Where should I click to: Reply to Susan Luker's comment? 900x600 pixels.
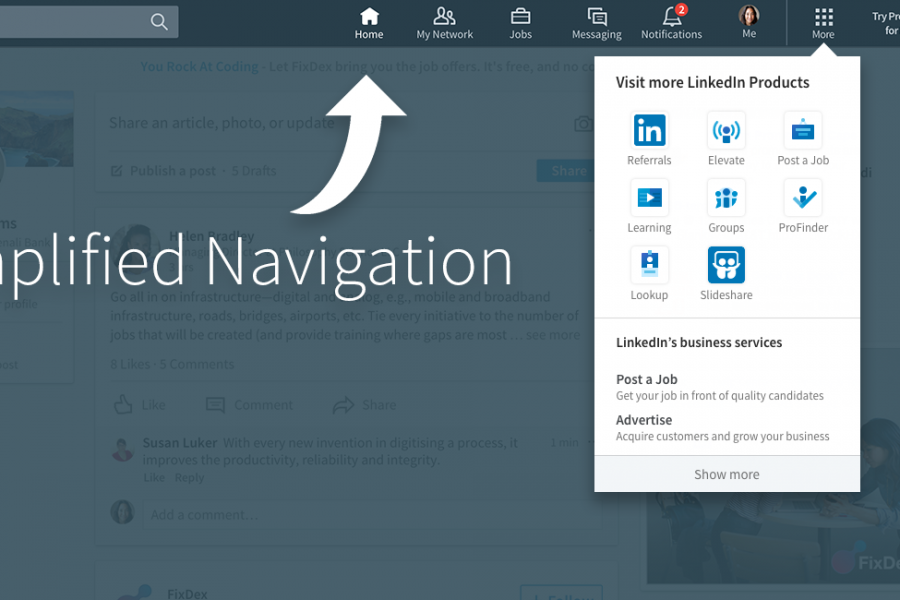(x=189, y=478)
